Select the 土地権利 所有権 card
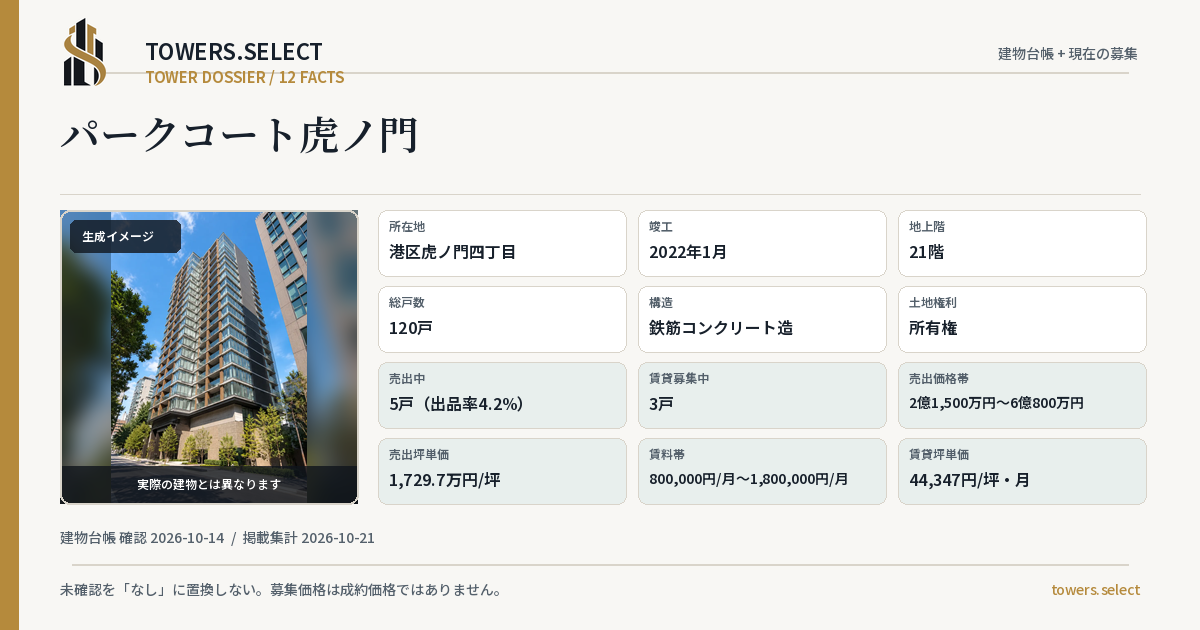This screenshot has width=1200, height=630. coord(1022,319)
